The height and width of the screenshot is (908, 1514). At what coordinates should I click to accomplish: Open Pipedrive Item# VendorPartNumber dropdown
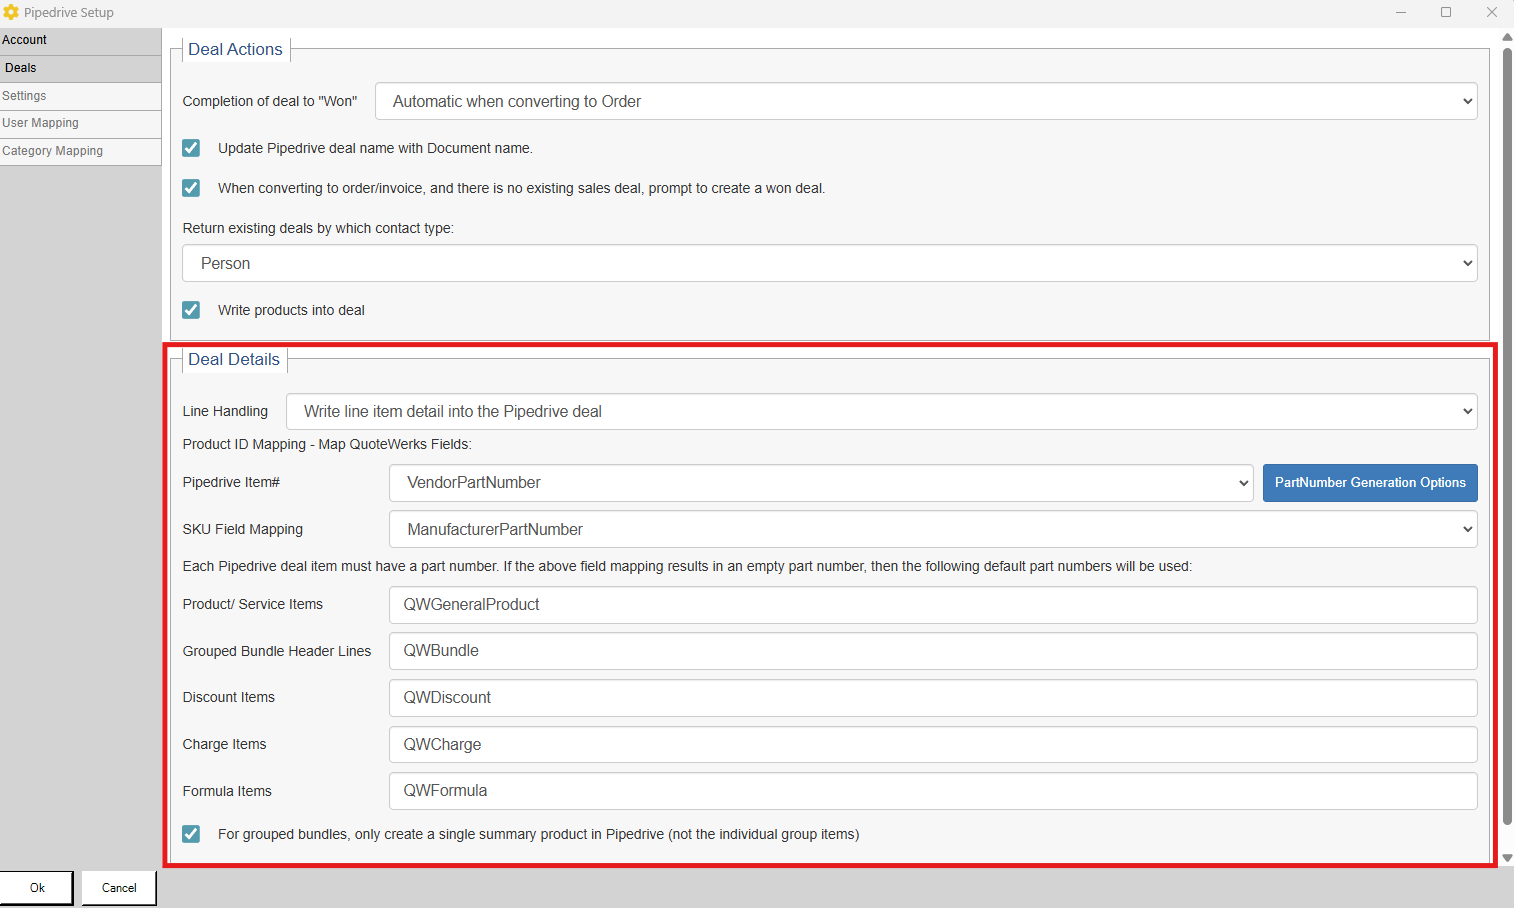point(820,483)
